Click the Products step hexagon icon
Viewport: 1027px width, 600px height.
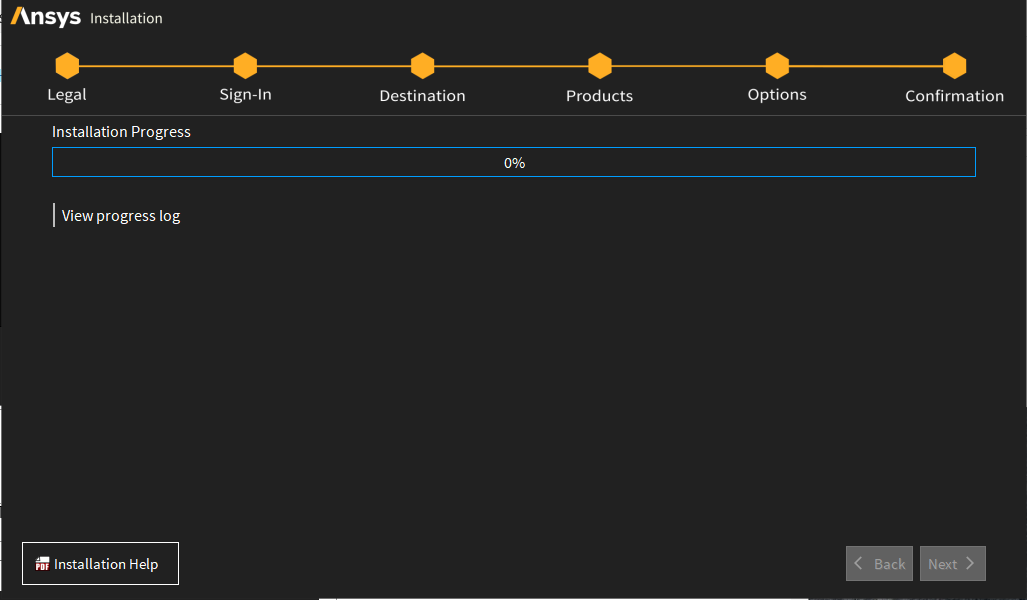pos(600,66)
